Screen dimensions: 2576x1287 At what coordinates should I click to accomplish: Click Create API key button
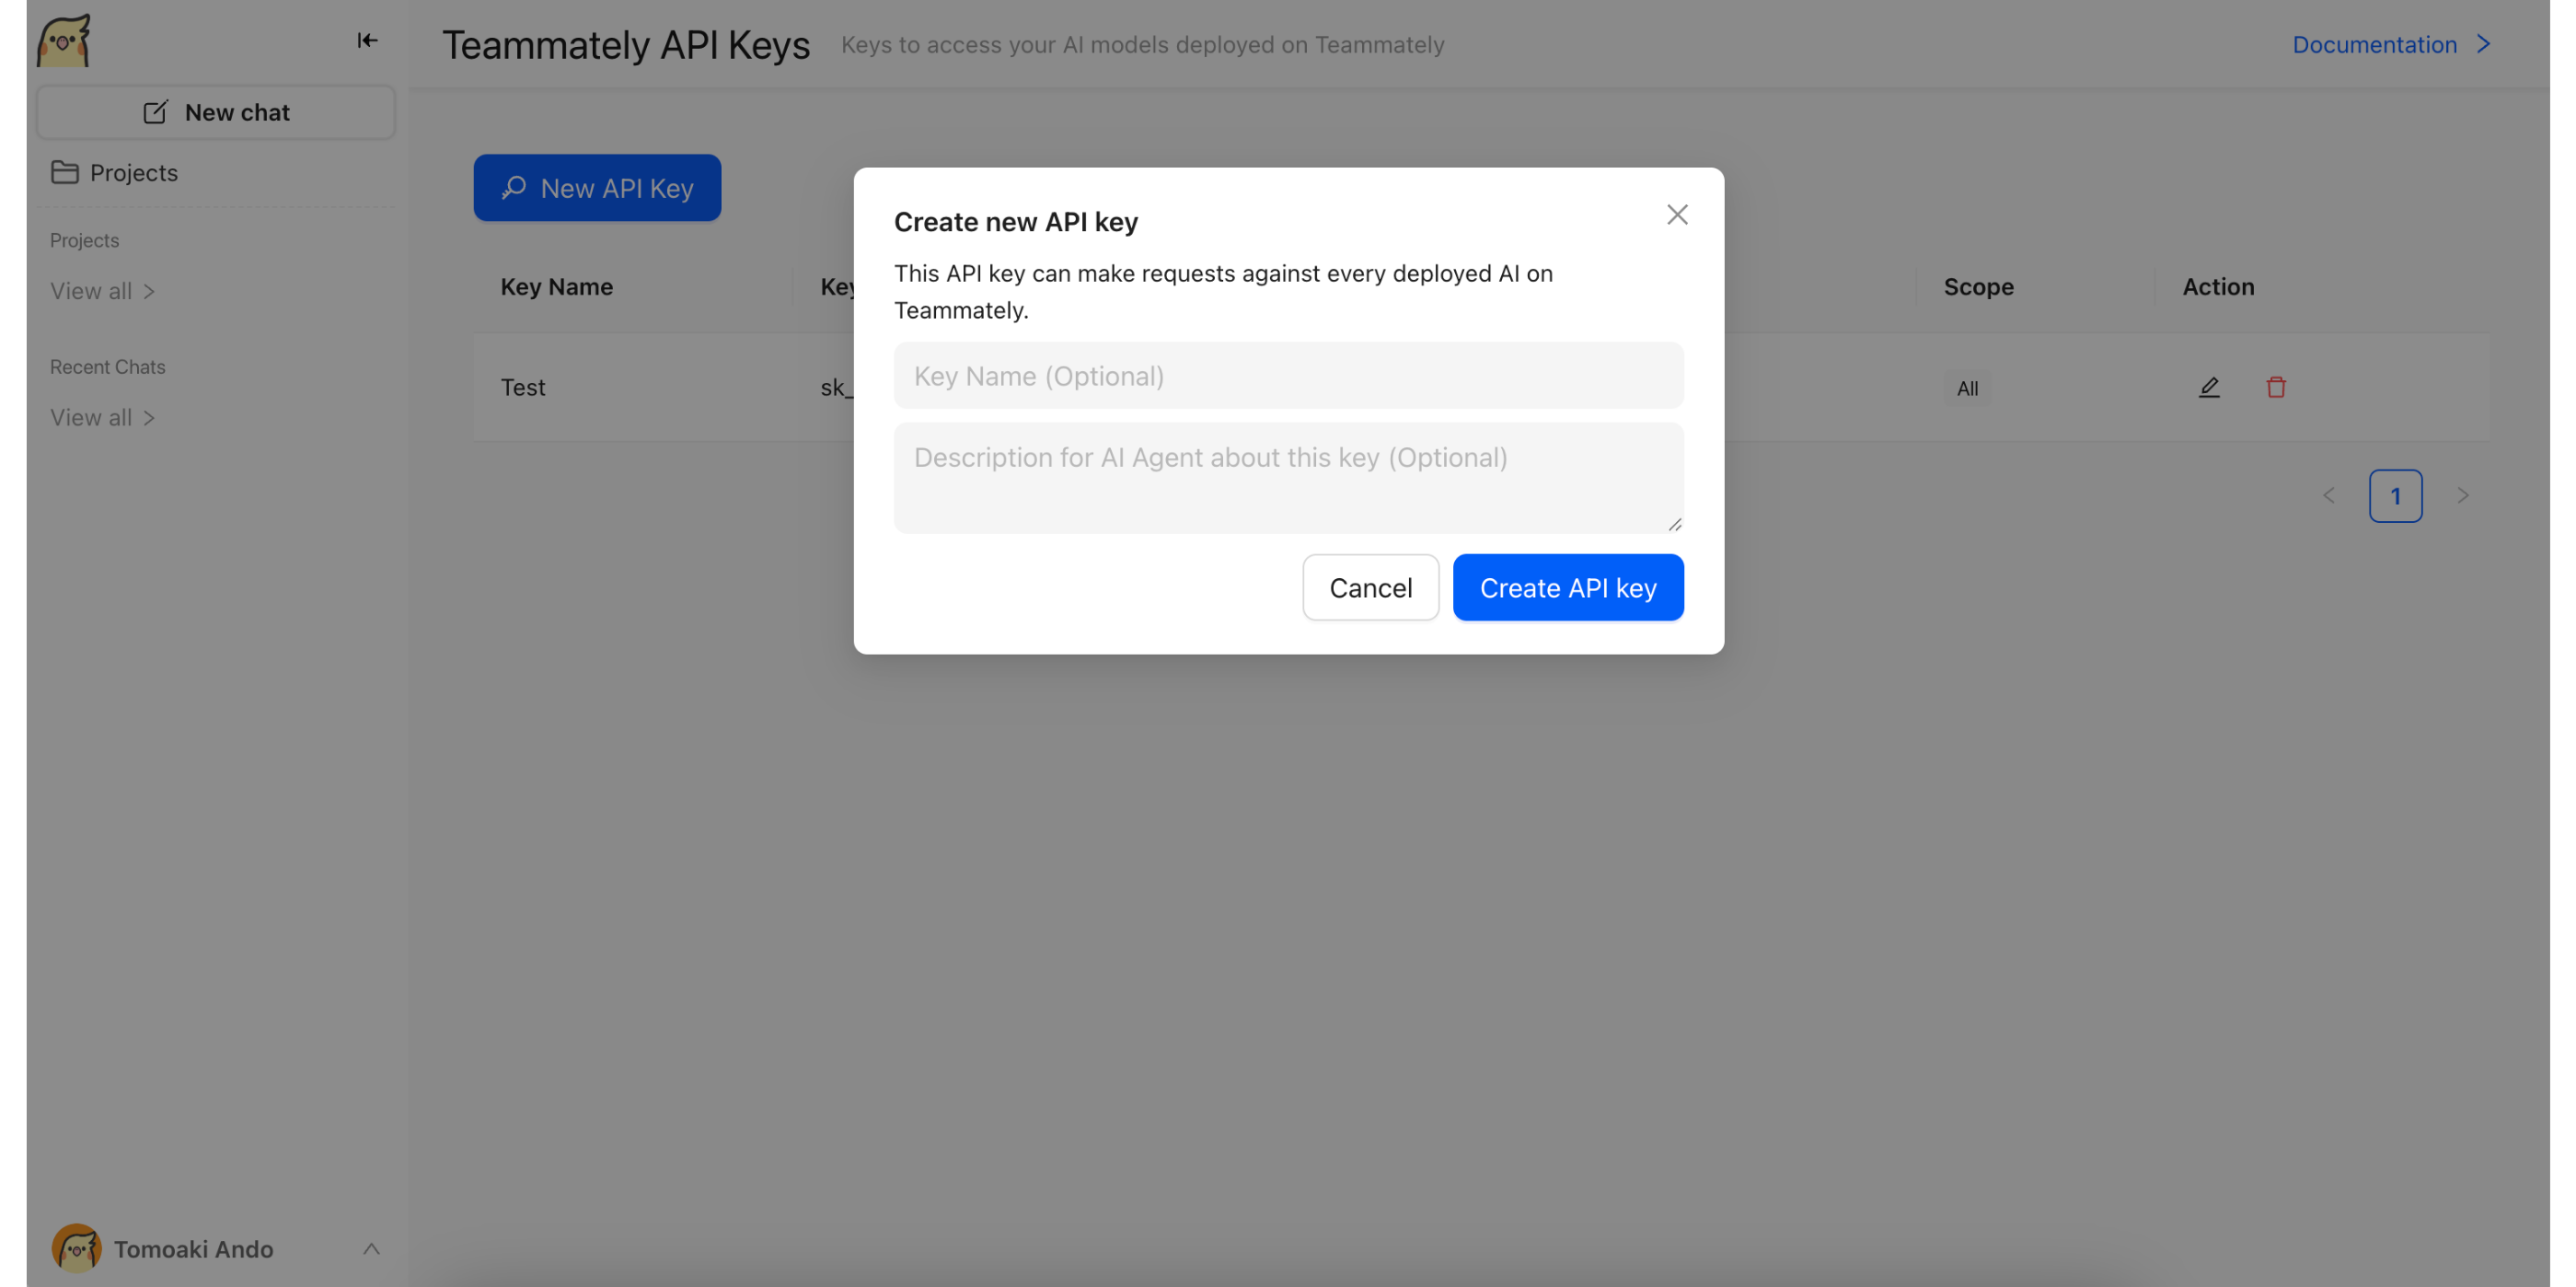coord(1568,587)
